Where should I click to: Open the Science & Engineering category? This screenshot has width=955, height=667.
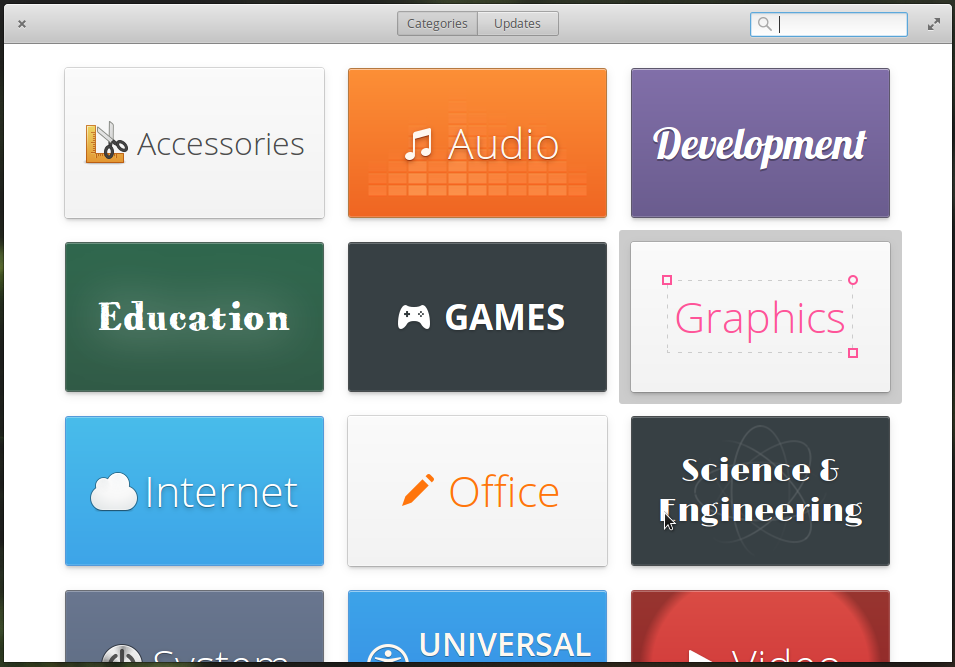760,491
